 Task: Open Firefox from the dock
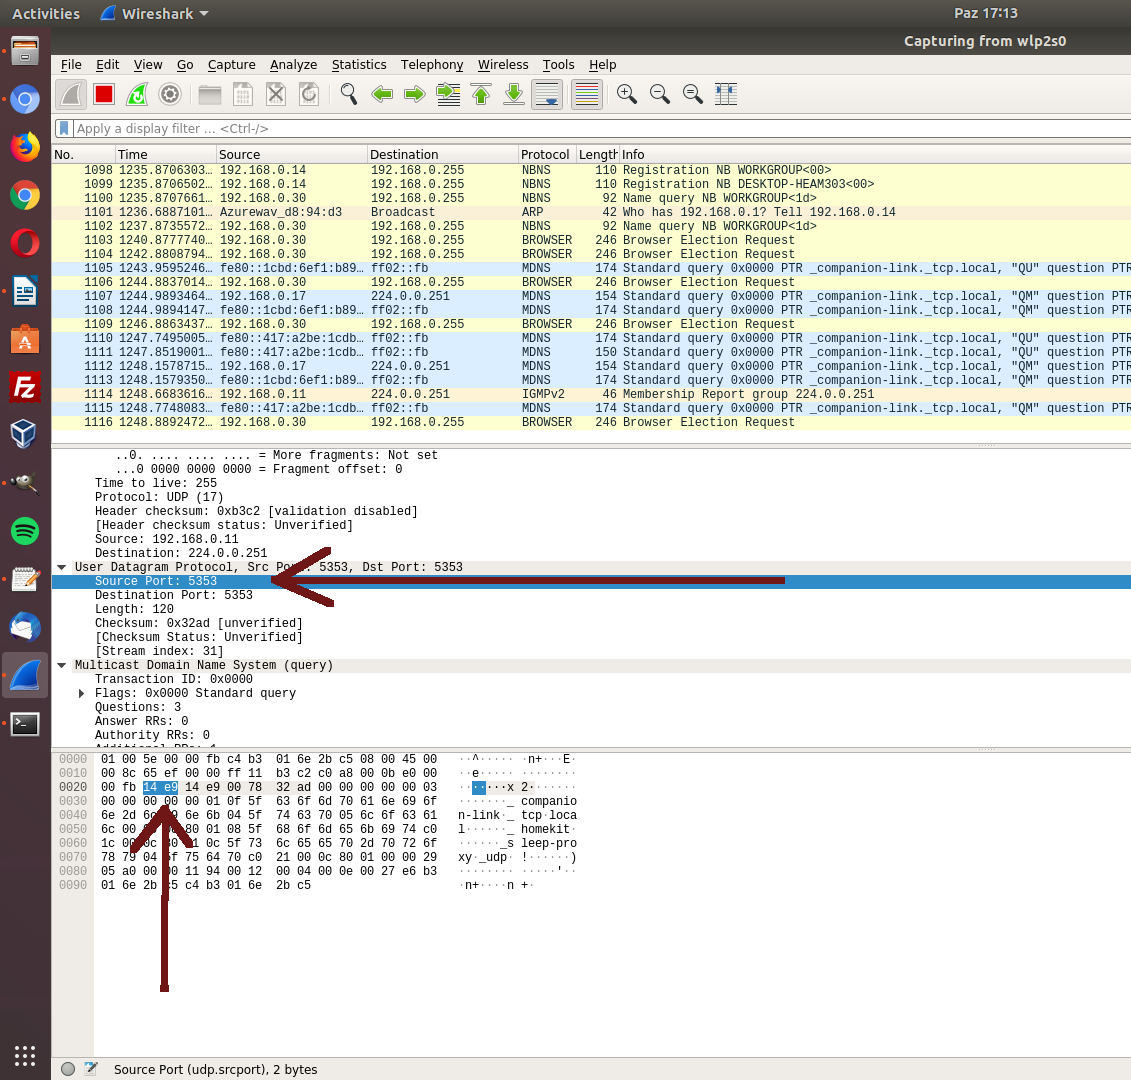pyautogui.click(x=25, y=147)
